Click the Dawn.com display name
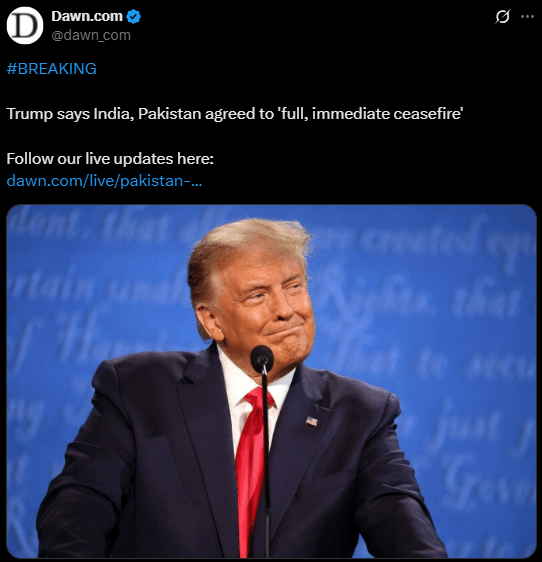 point(87,16)
